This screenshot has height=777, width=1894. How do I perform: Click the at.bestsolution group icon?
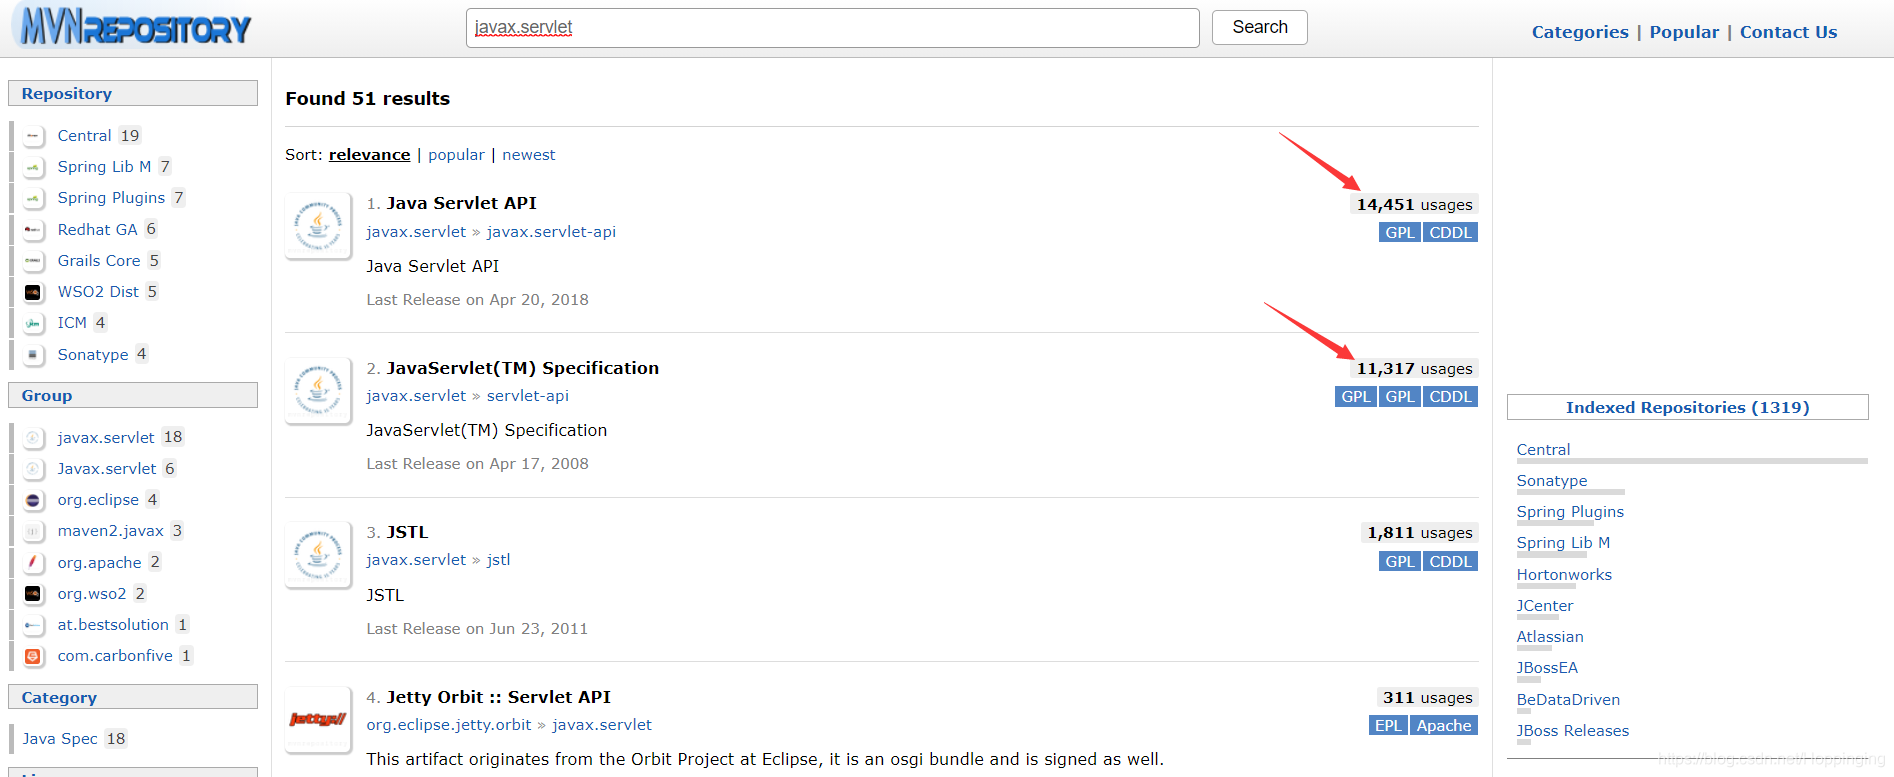[33, 625]
